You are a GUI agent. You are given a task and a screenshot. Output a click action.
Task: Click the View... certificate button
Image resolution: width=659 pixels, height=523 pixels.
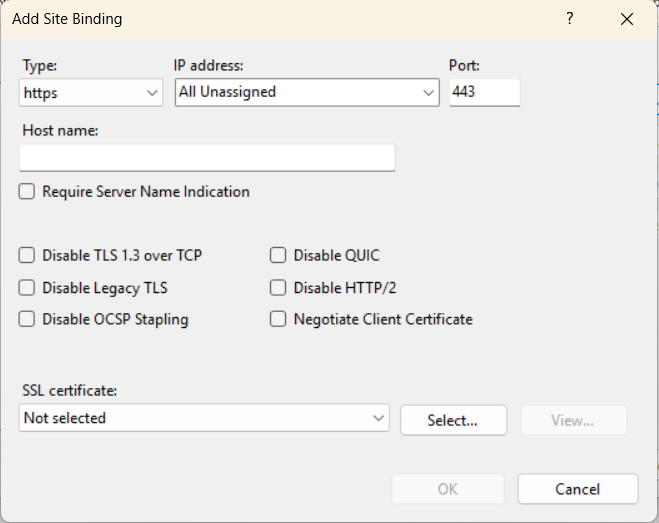pos(573,420)
